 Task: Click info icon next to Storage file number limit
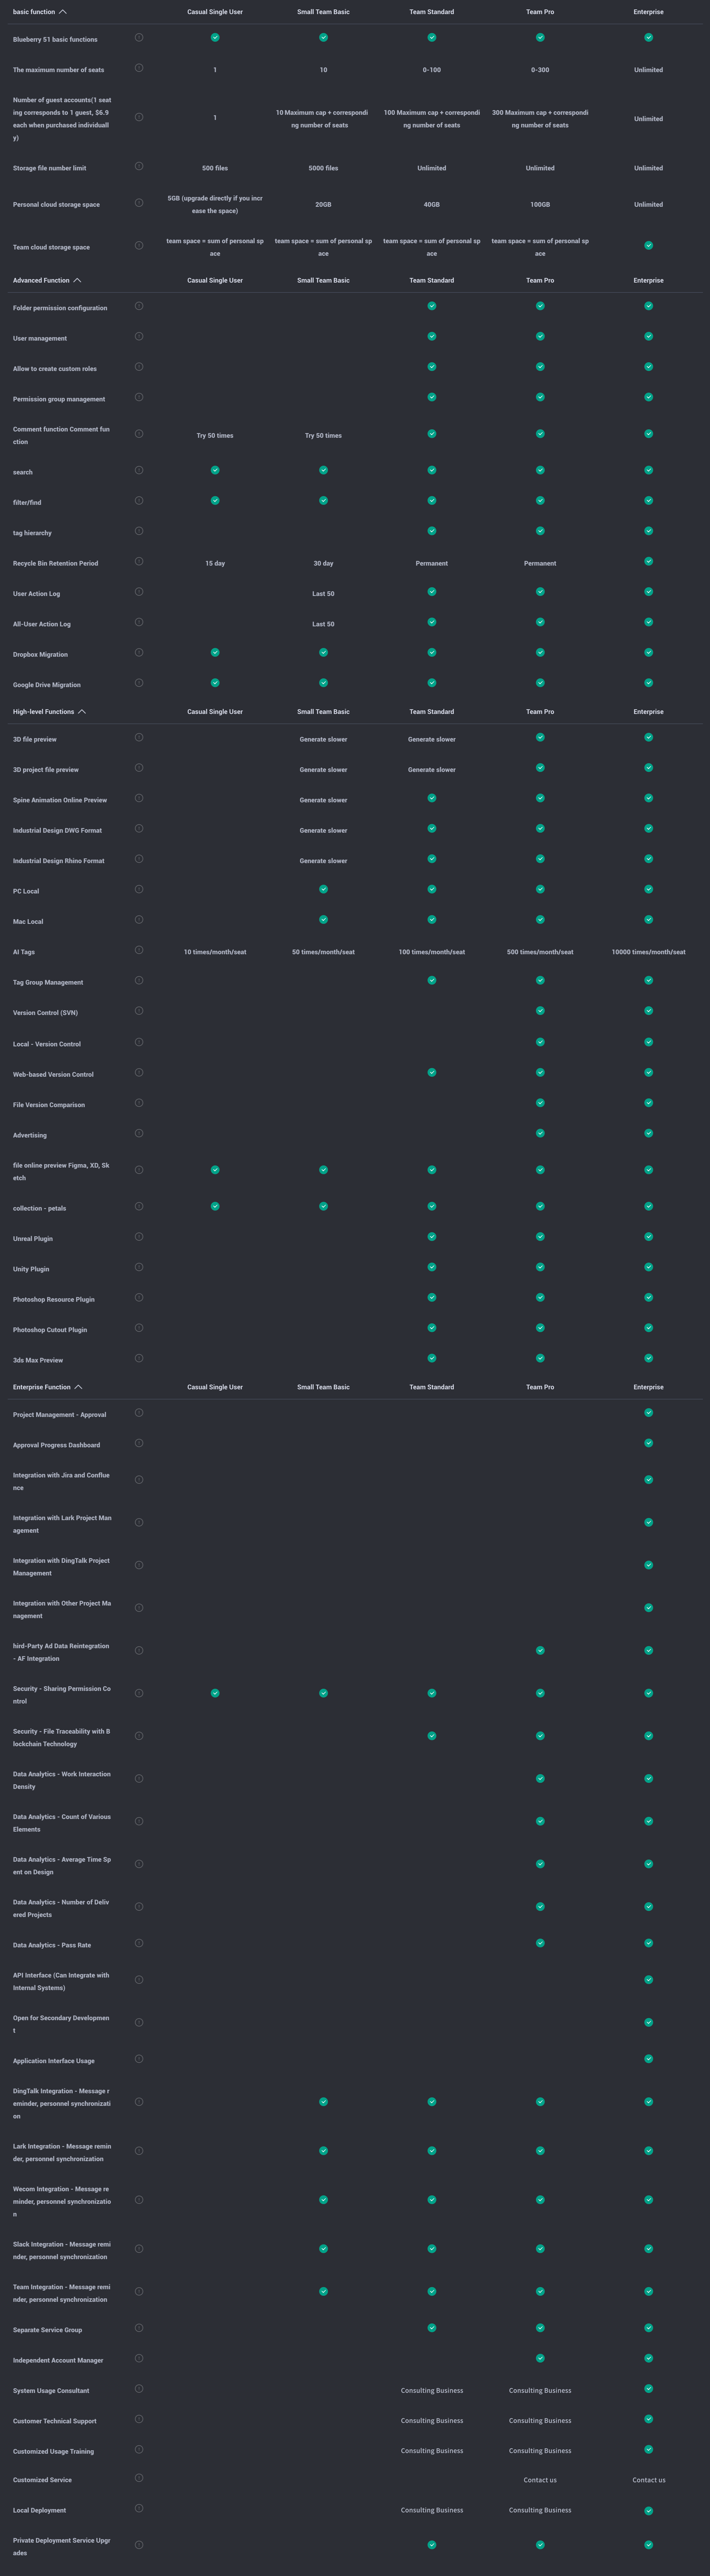139,166
